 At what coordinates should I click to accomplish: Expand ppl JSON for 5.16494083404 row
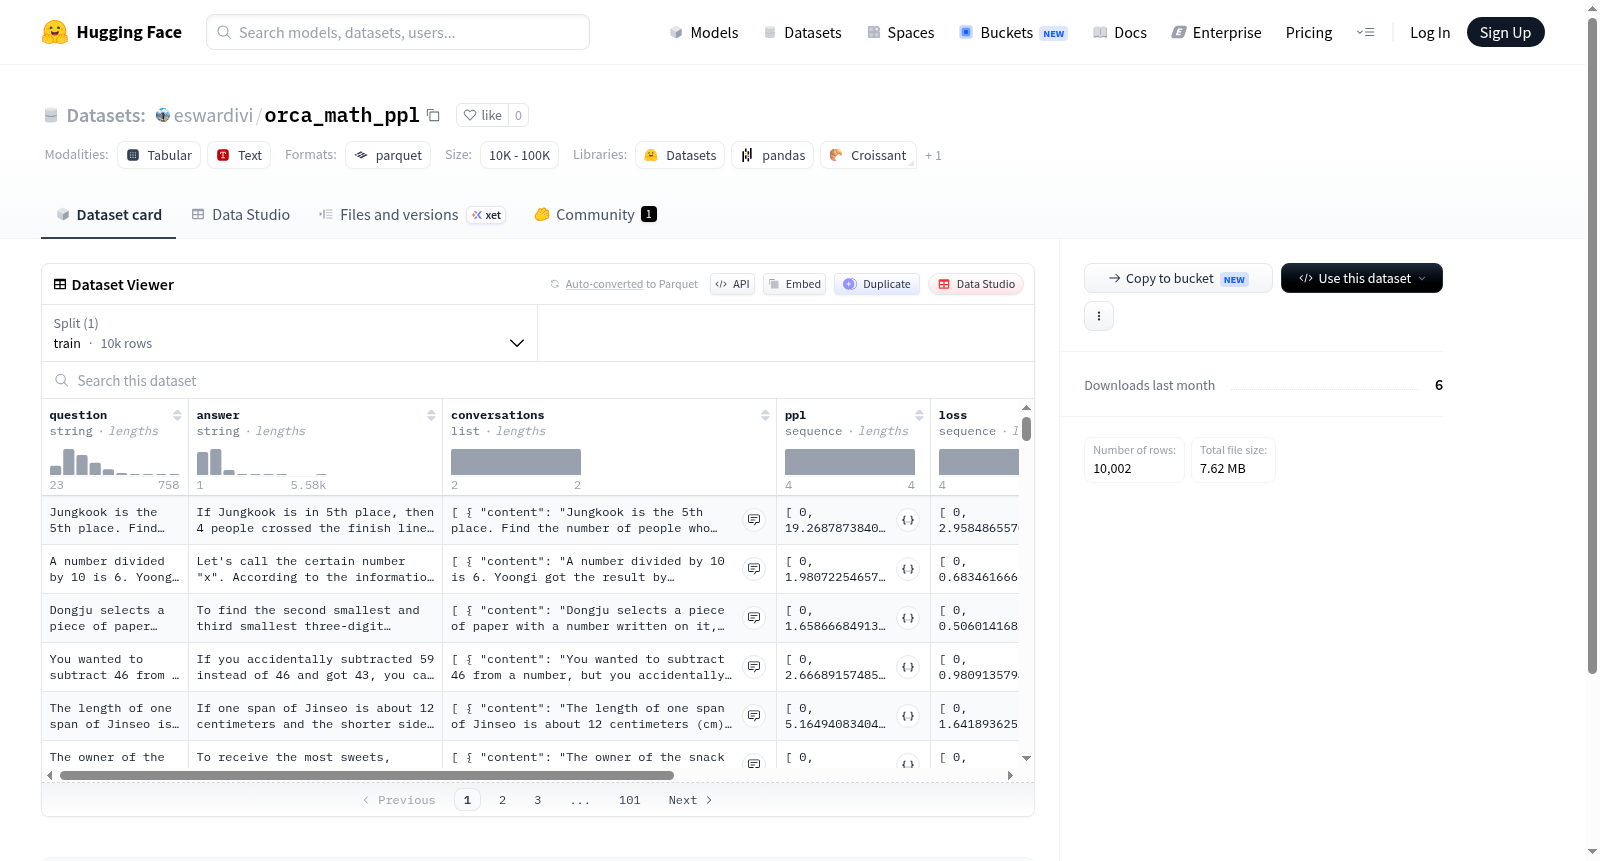click(x=908, y=716)
